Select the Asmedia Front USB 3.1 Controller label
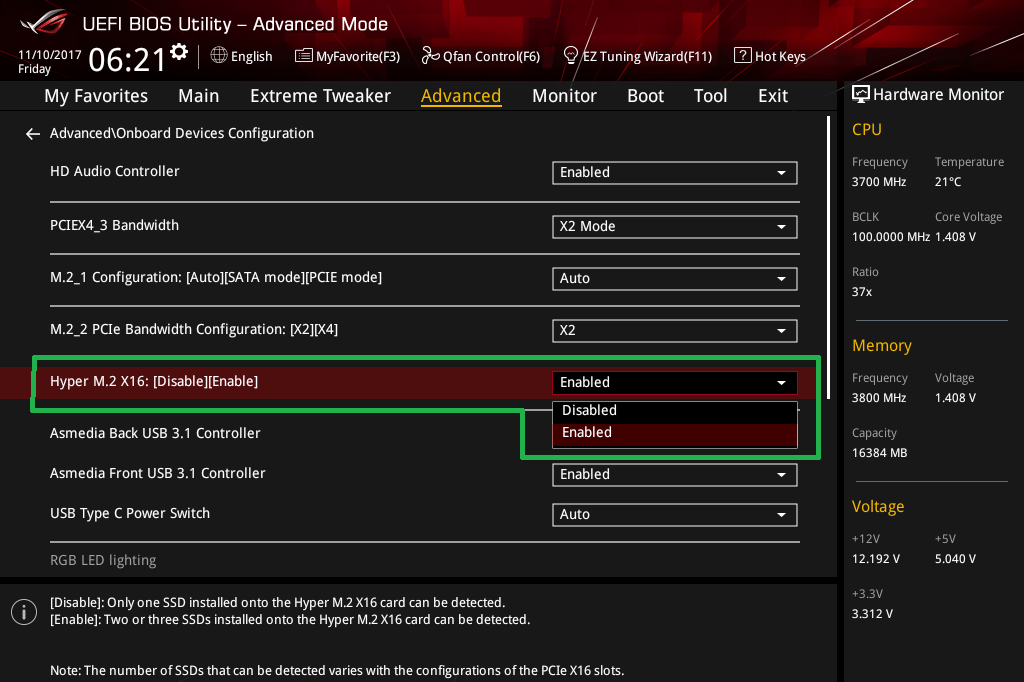Viewport: 1024px width, 682px height. (157, 474)
